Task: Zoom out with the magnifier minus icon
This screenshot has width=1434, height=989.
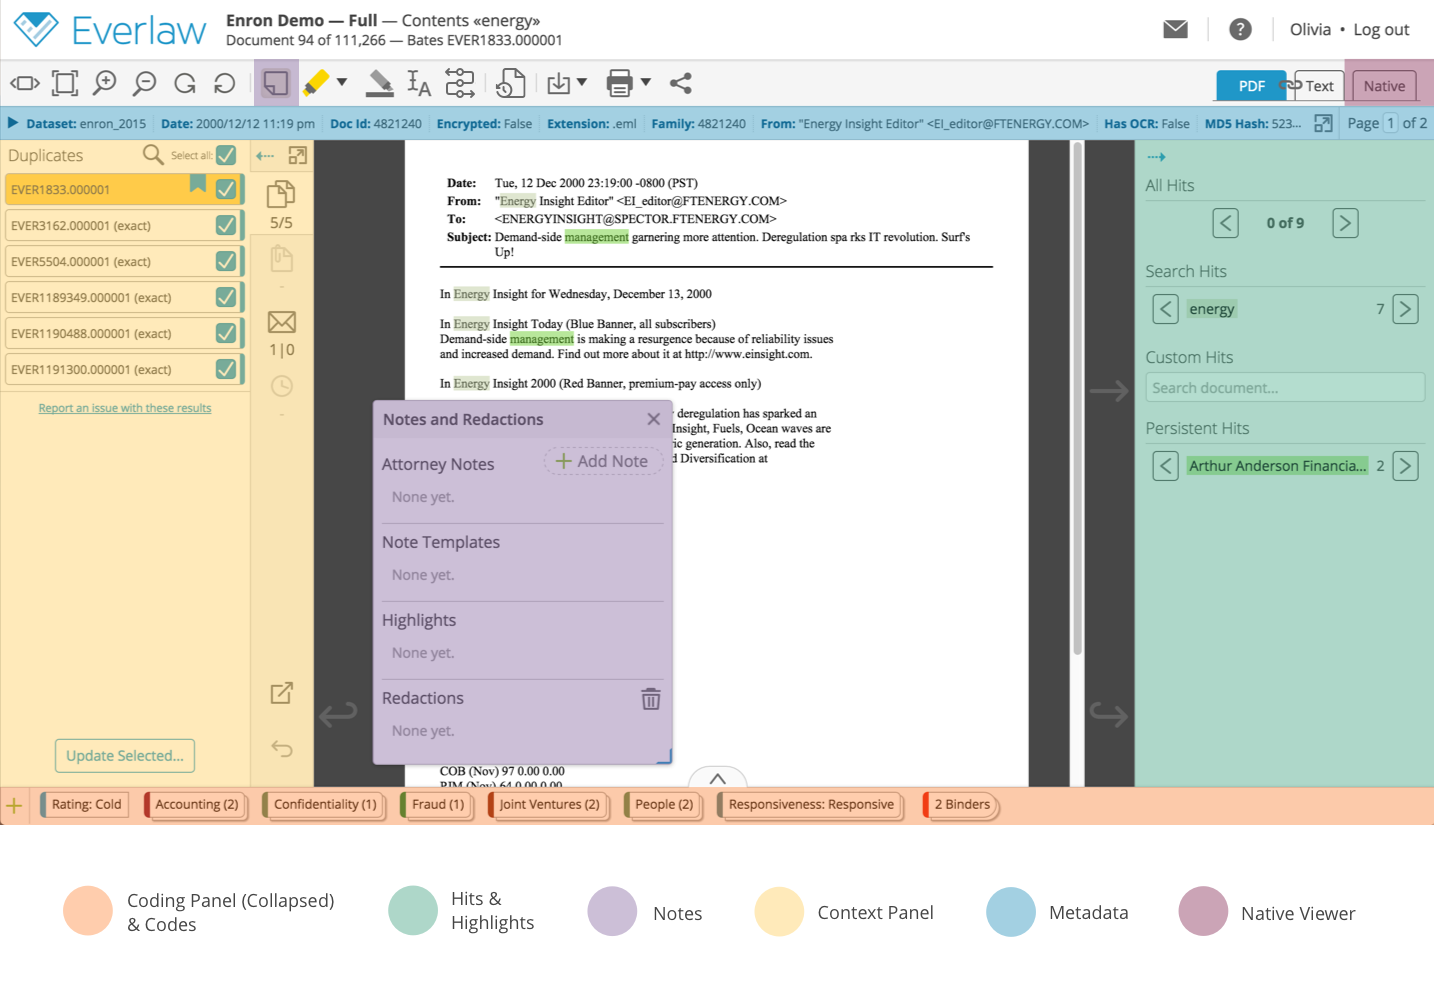Action: click(x=145, y=83)
